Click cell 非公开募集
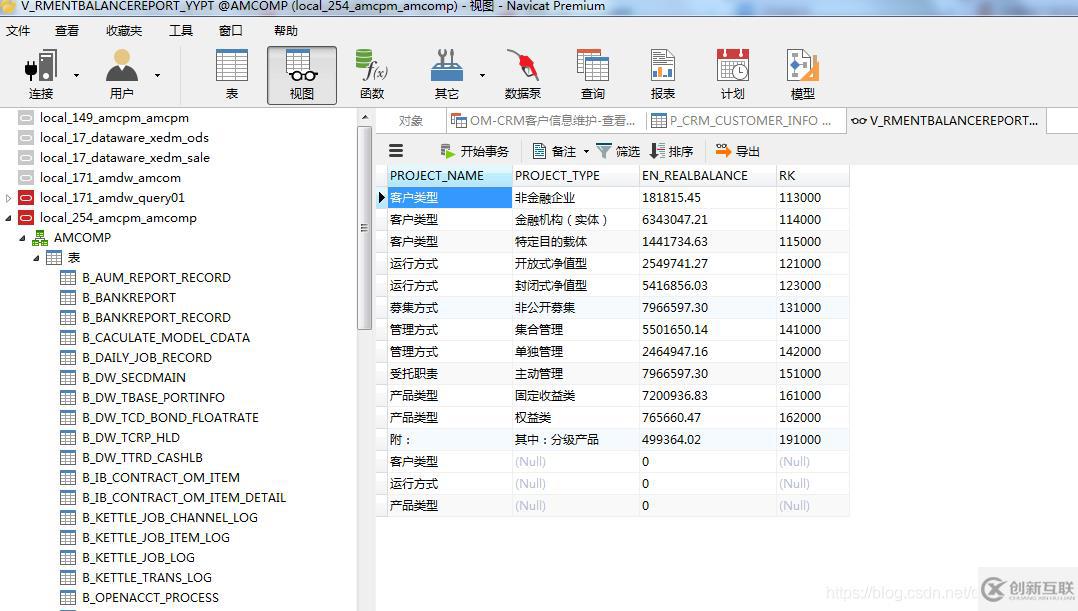Screen dimensions: 1078x611 pos(575,308)
